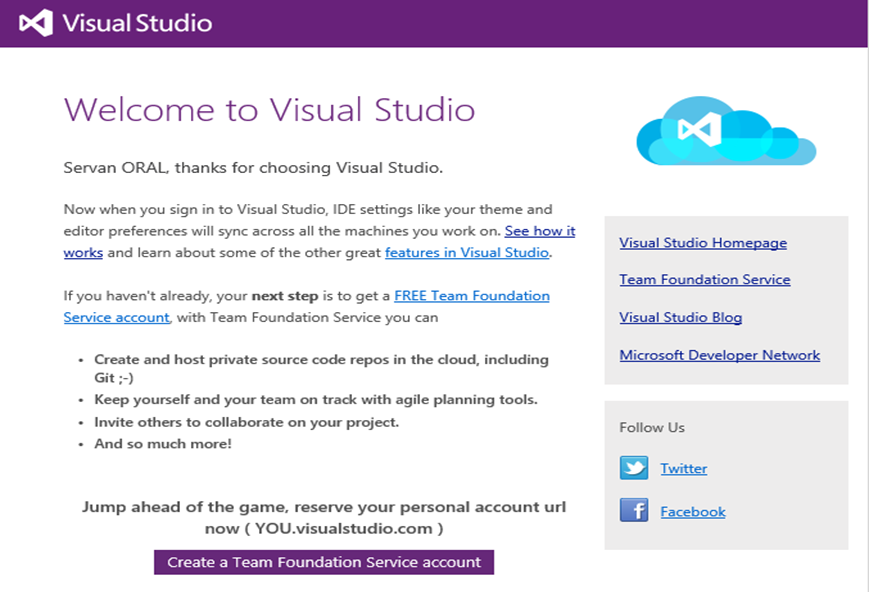Open the Microsoft Developer Network link
This screenshot has width=869, height=592.
[x=719, y=355]
